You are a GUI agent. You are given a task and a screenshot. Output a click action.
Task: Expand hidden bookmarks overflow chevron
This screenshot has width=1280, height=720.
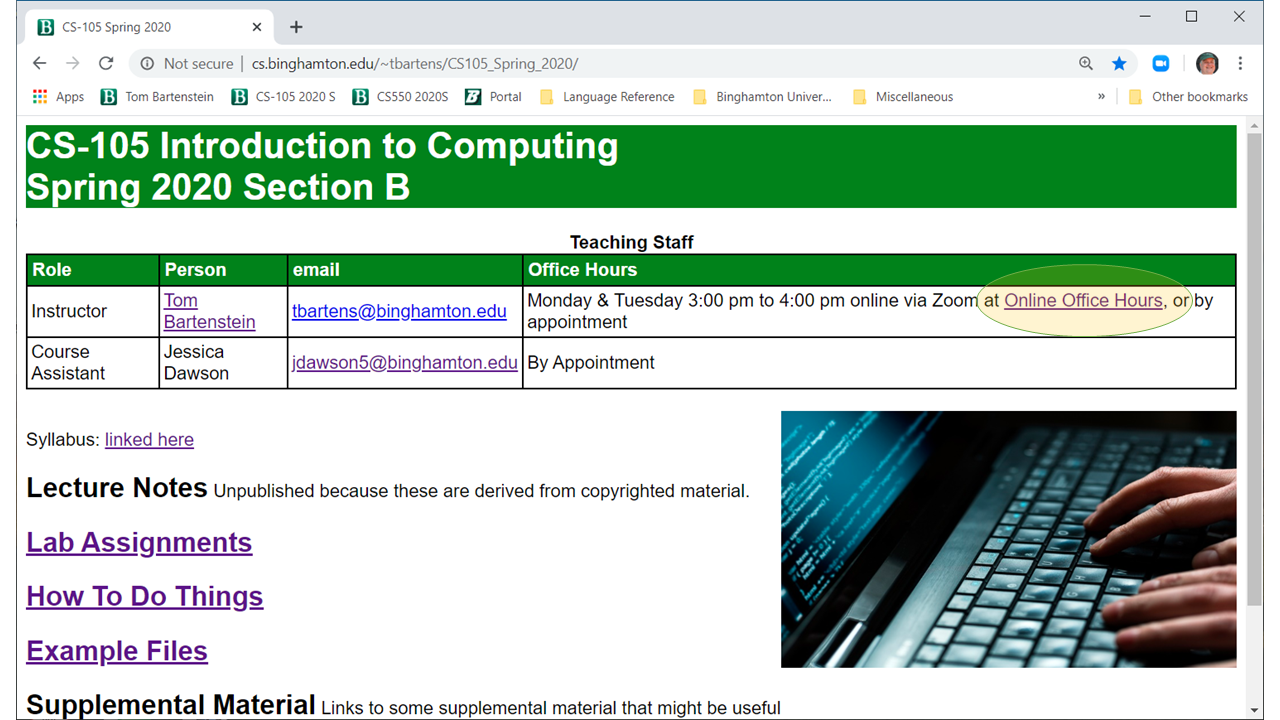(1101, 97)
